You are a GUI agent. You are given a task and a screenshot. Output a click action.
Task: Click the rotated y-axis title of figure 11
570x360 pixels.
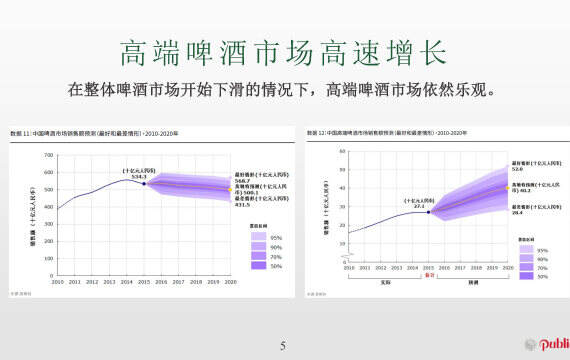pos(33,217)
